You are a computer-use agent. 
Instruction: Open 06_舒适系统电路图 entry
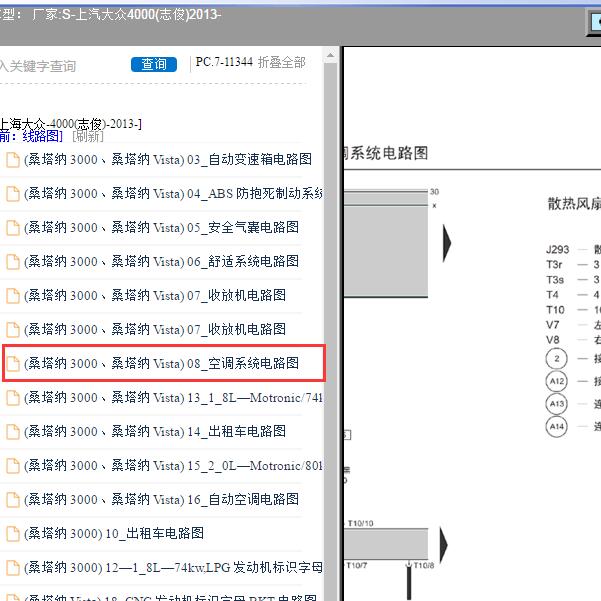[x=161, y=261]
